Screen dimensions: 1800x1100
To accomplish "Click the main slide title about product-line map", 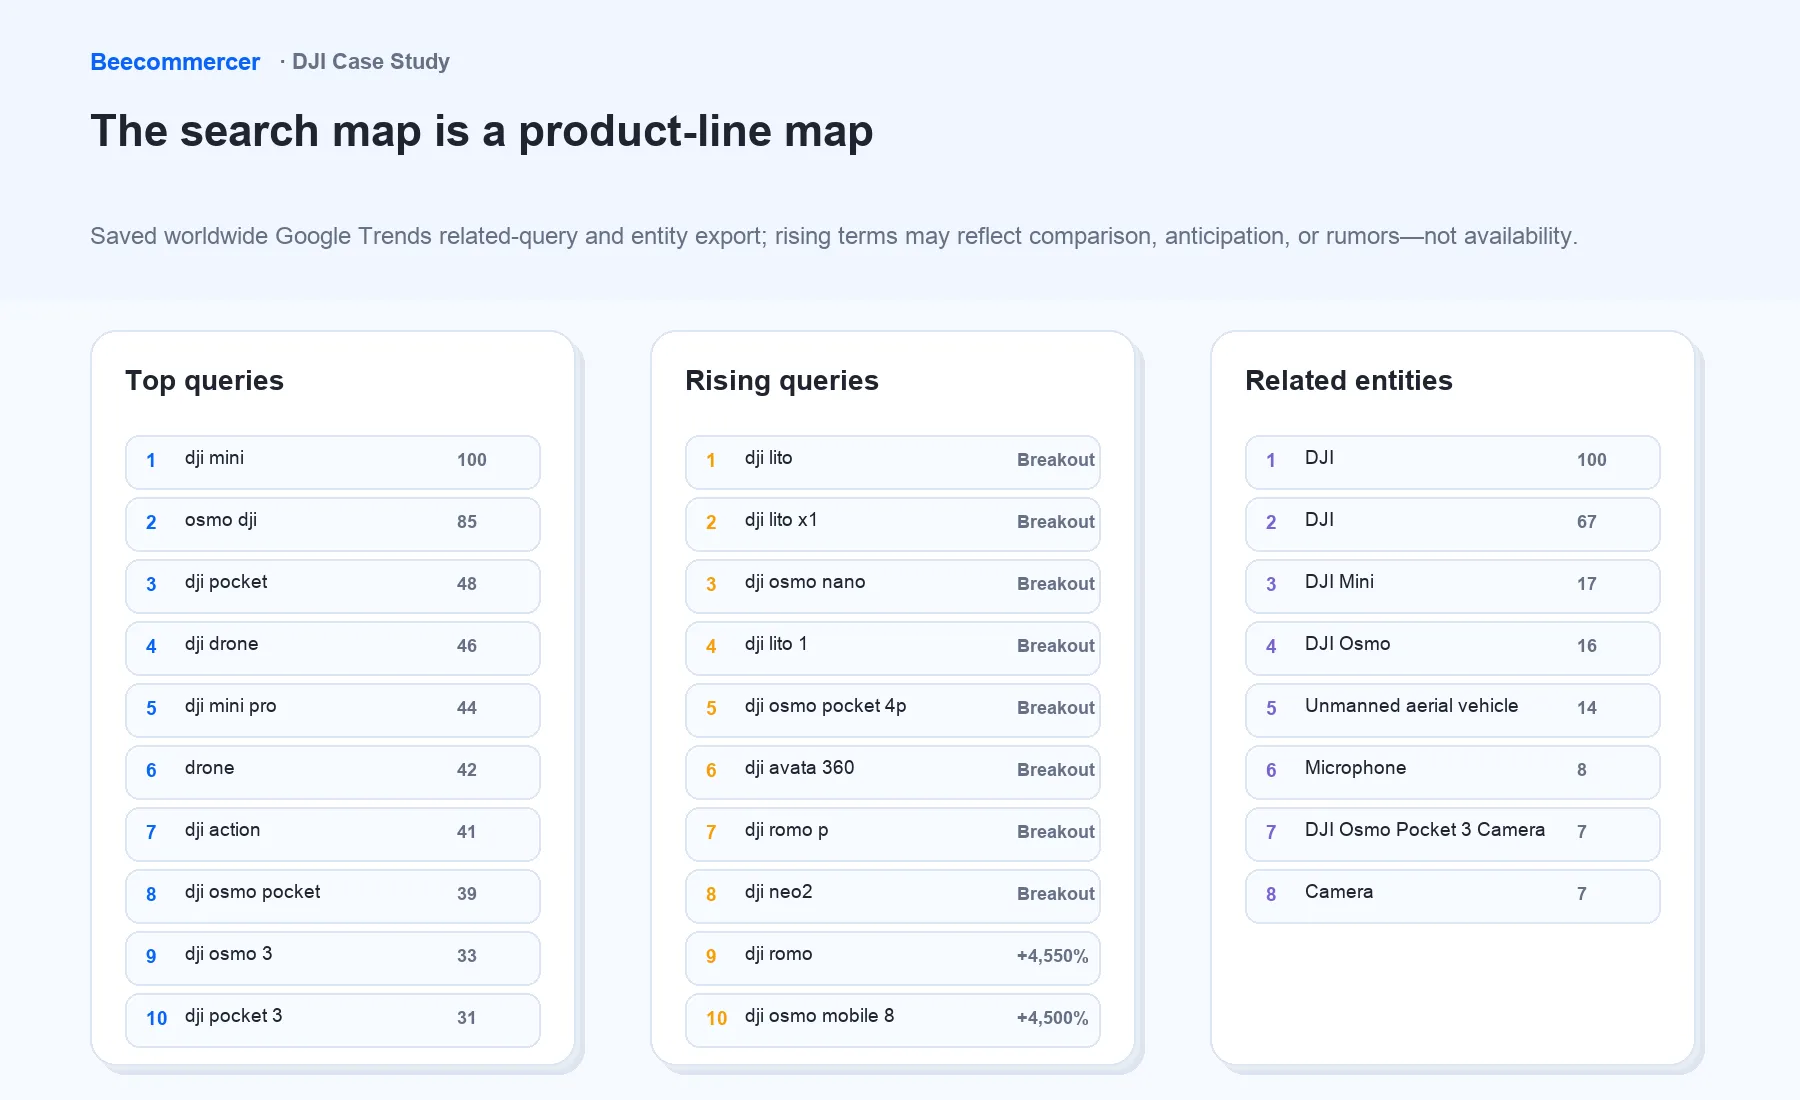I will [x=482, y=131].
